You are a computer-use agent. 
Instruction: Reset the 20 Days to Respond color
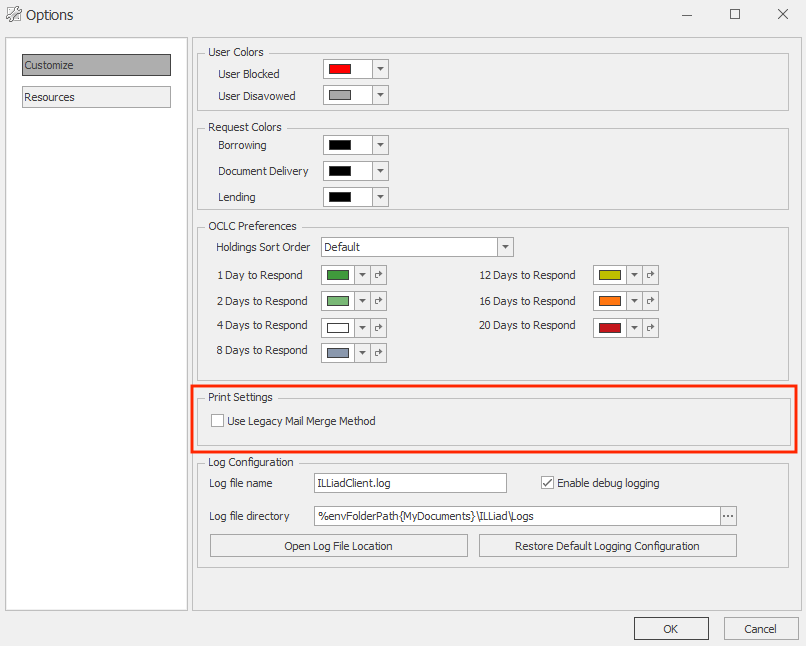tap(651, 327)
